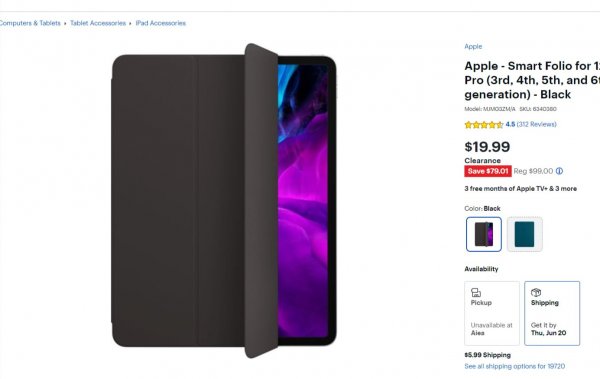Open iPad Accessories breadcrumb

[161, 23]
